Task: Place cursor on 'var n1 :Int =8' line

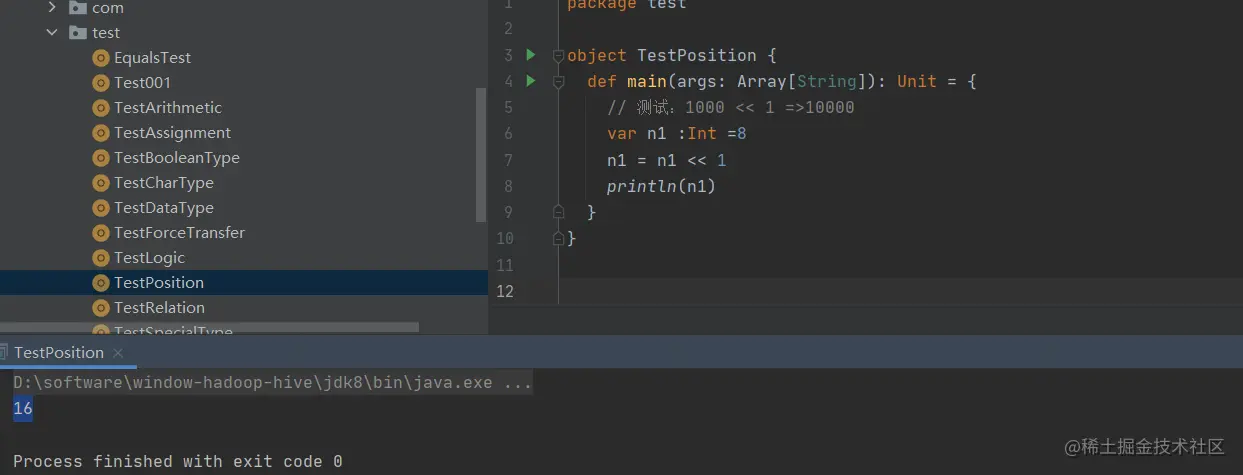Action: pyautogui.click(x=677, y=133)
